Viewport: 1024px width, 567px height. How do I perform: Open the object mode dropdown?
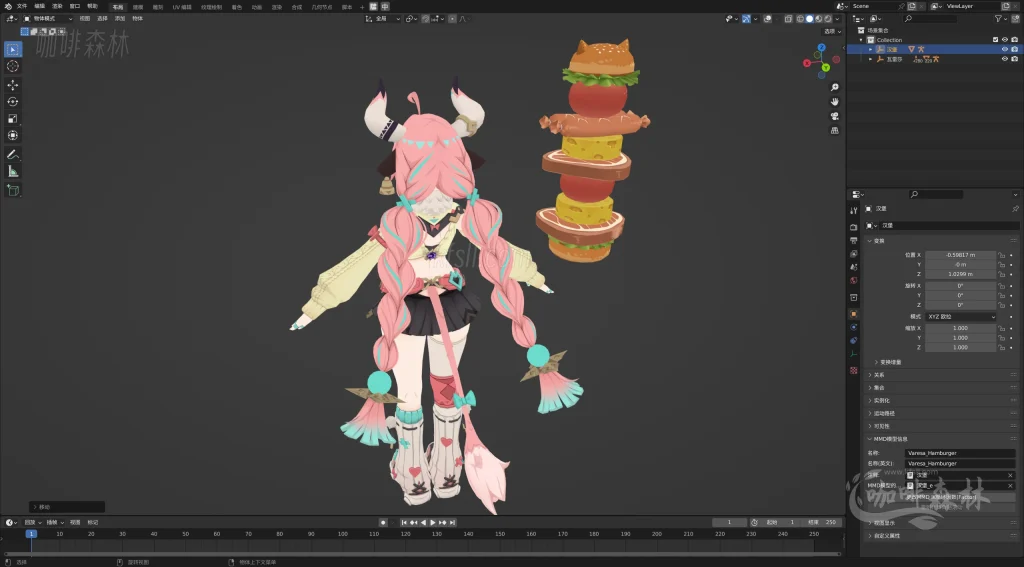48,19
